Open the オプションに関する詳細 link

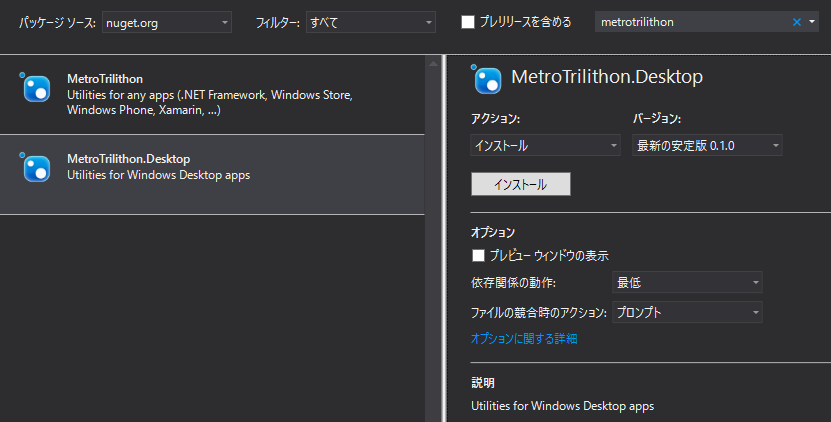point(524,338)
